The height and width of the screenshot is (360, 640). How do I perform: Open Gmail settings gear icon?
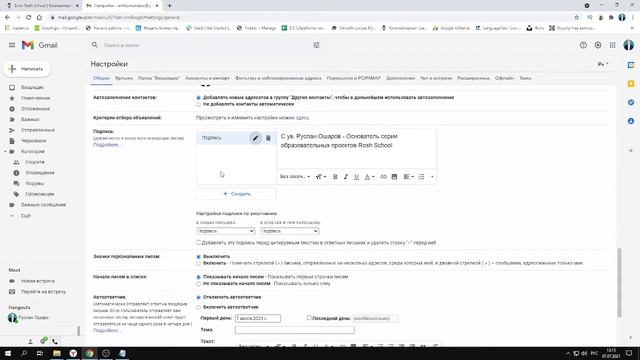(598, 45)
